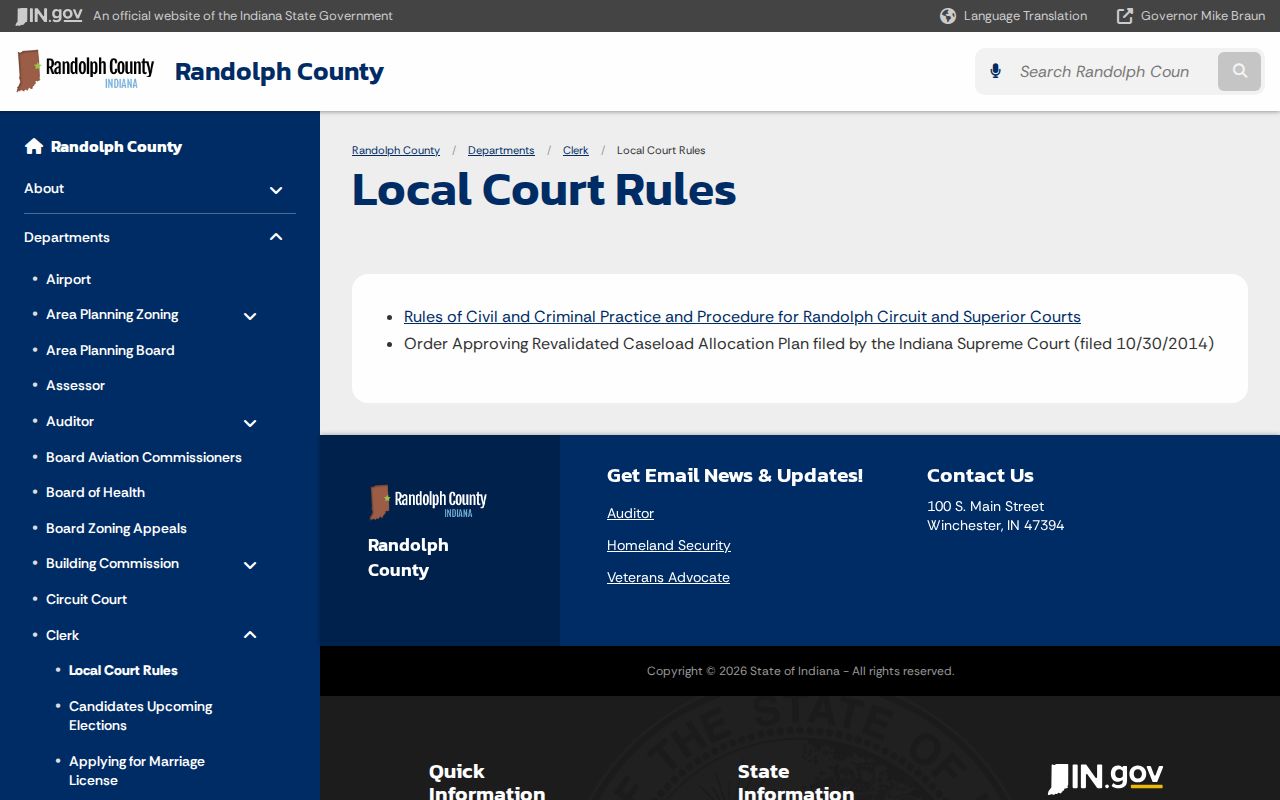Click the Randolph County Indiana header logo
Viewport: 1280px width, 800px height.
86,71
